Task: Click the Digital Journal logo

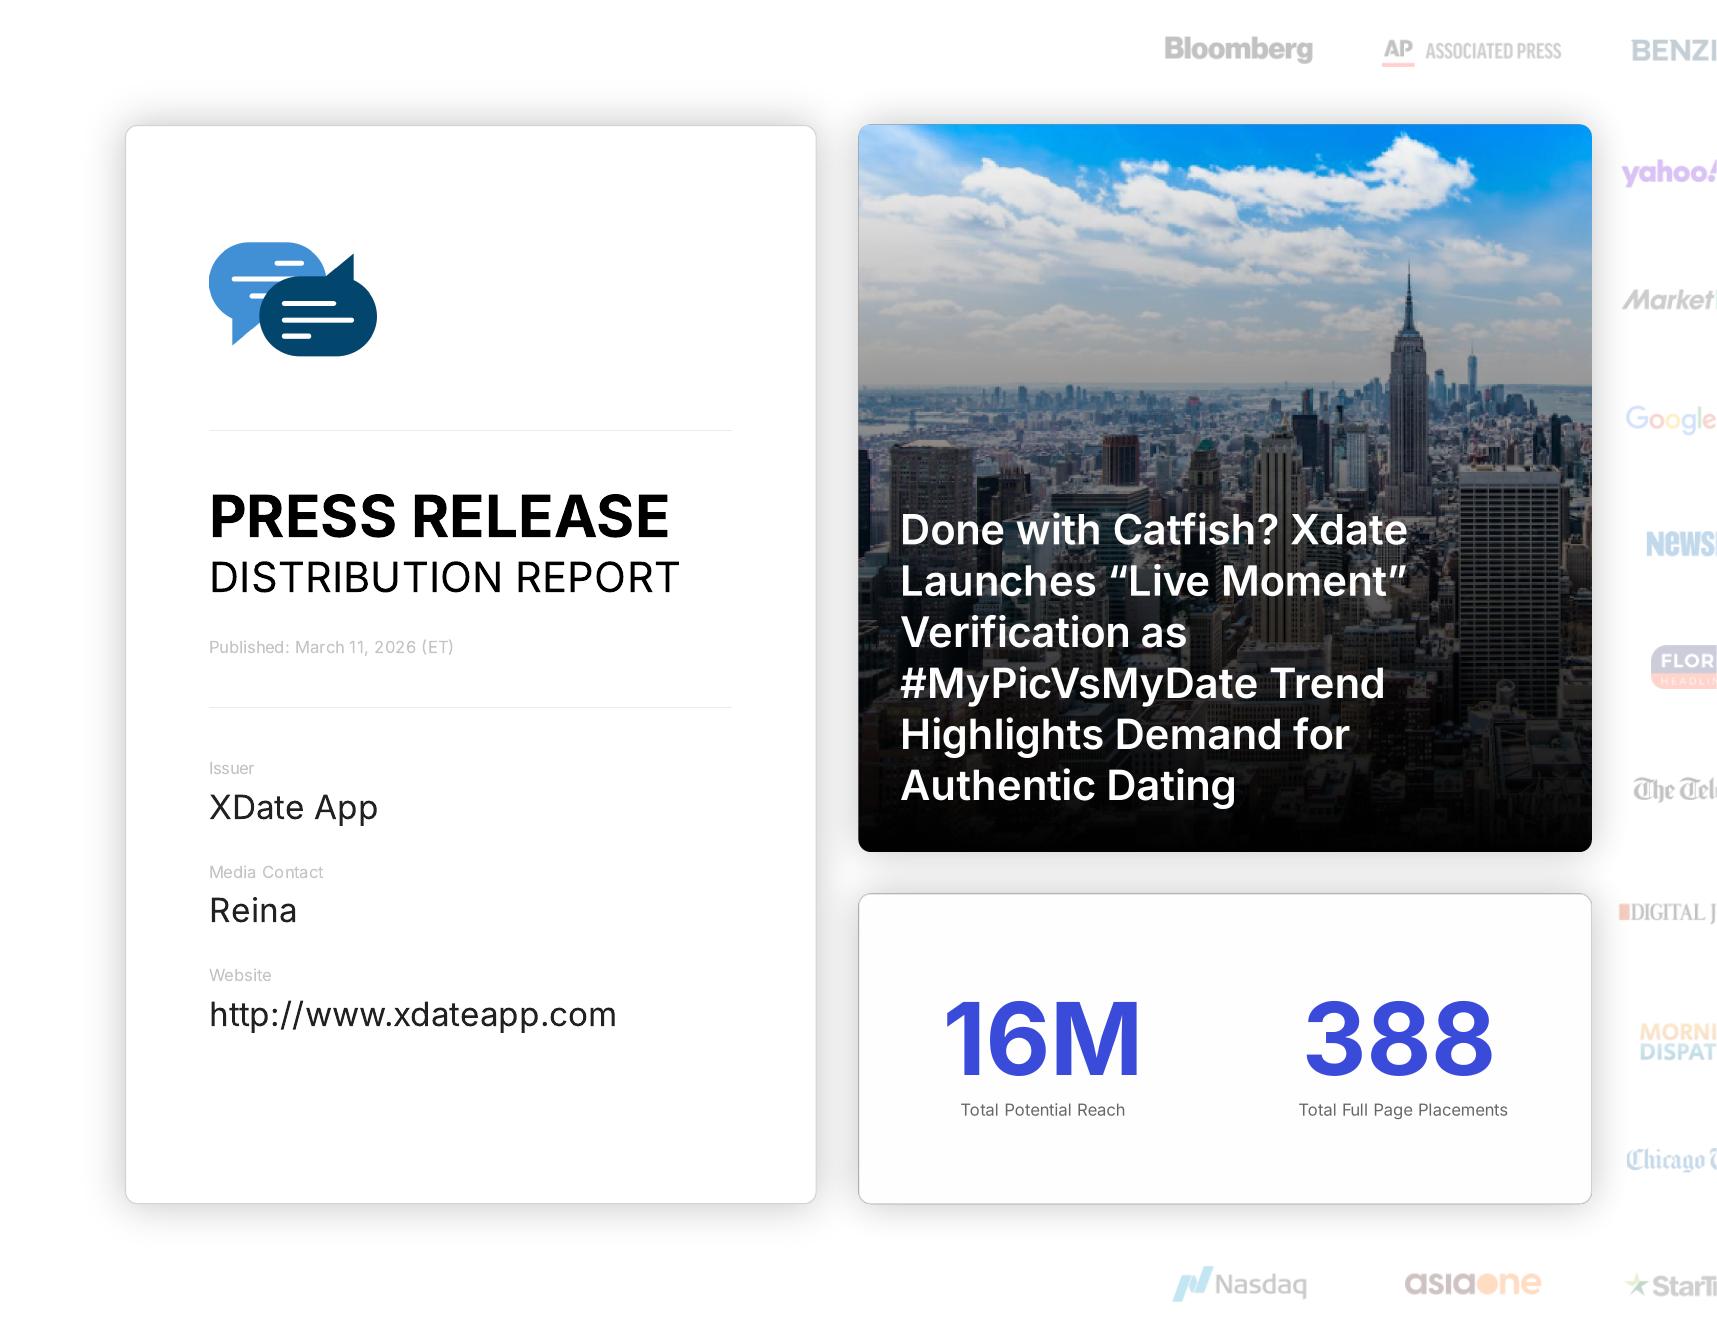Action: click(1667, 912)
